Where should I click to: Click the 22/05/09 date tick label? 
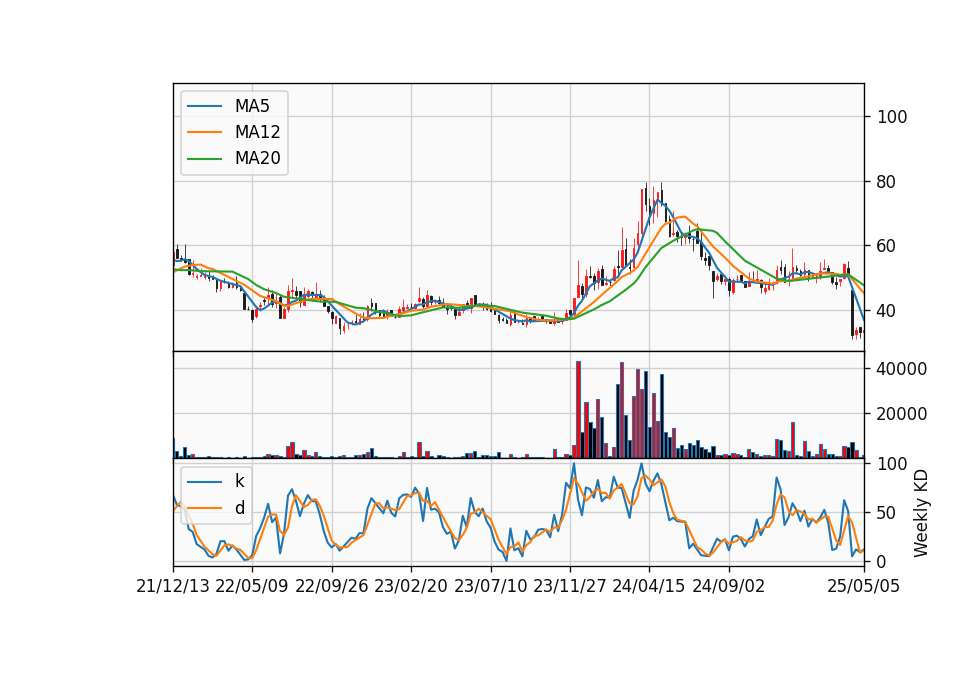[x=252, y=587]
